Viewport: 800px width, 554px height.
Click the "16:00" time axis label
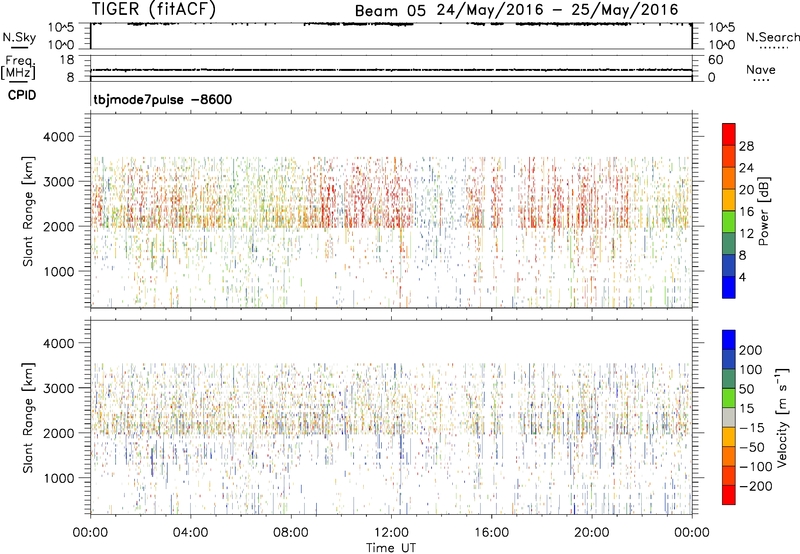[x=491, y=533]
